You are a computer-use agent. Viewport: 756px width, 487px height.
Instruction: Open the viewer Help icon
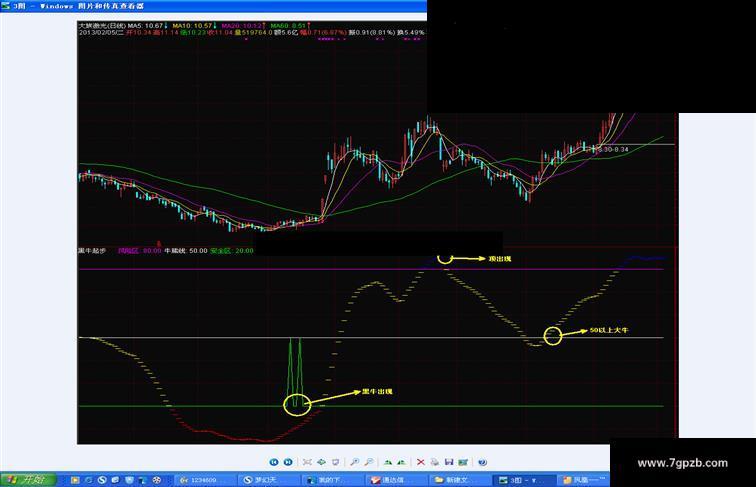pos(482,462)
